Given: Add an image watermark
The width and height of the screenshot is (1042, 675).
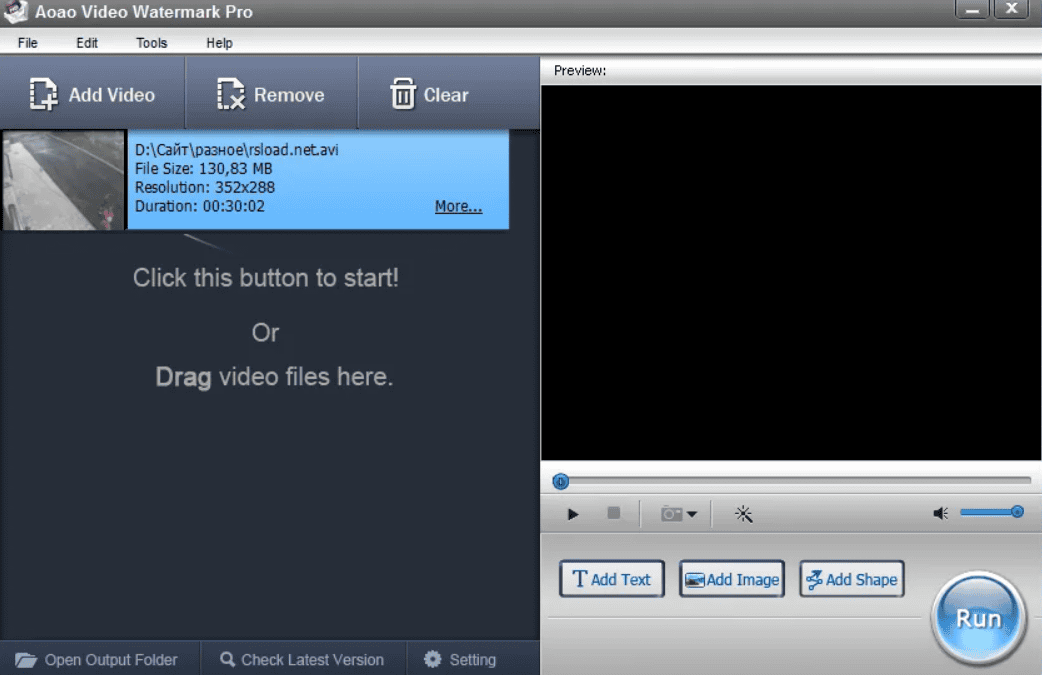Looking at the screenshot, I should (x=732, y=579).
